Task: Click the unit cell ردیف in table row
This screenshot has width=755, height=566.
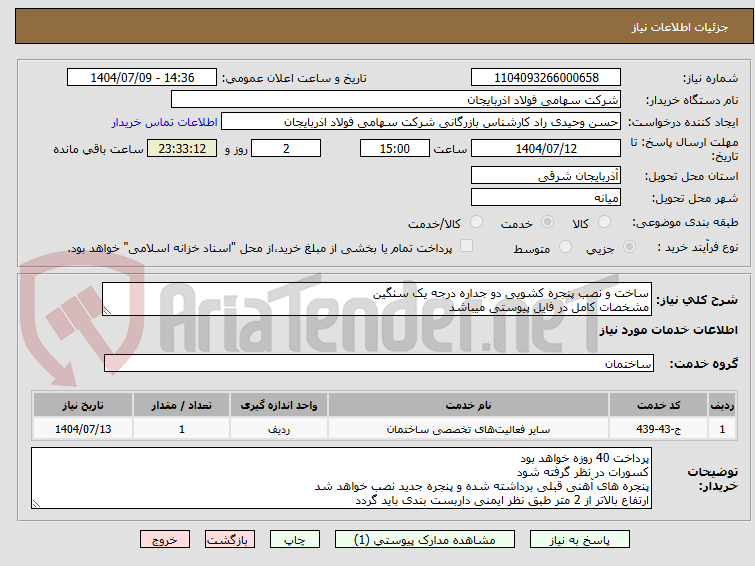Action: coord(279,429)
